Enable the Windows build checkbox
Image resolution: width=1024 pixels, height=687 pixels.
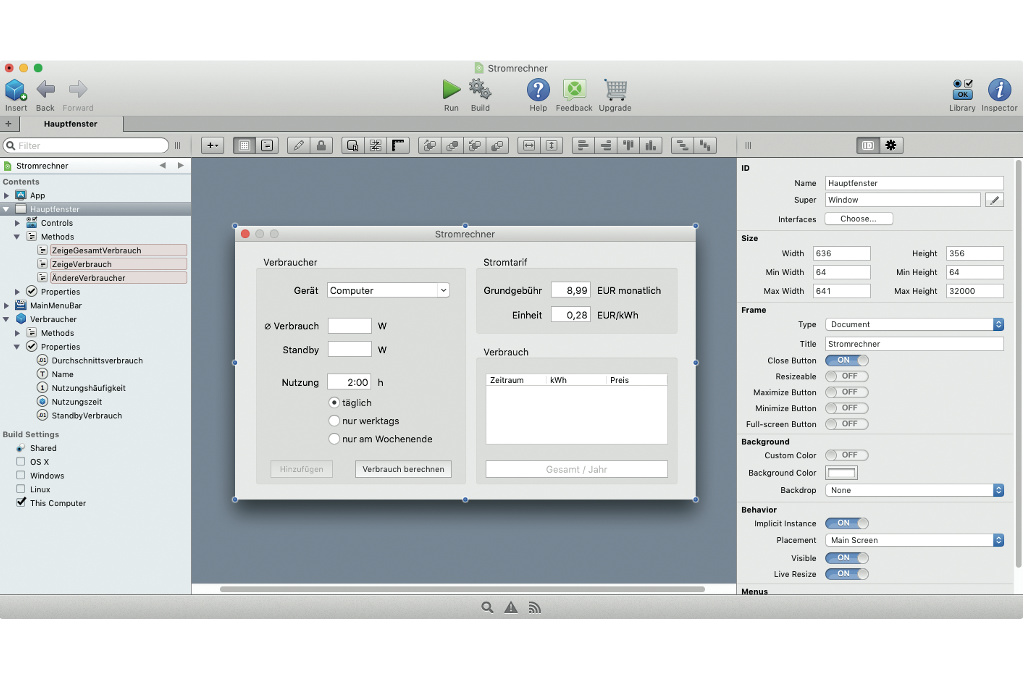click(21, 476)
